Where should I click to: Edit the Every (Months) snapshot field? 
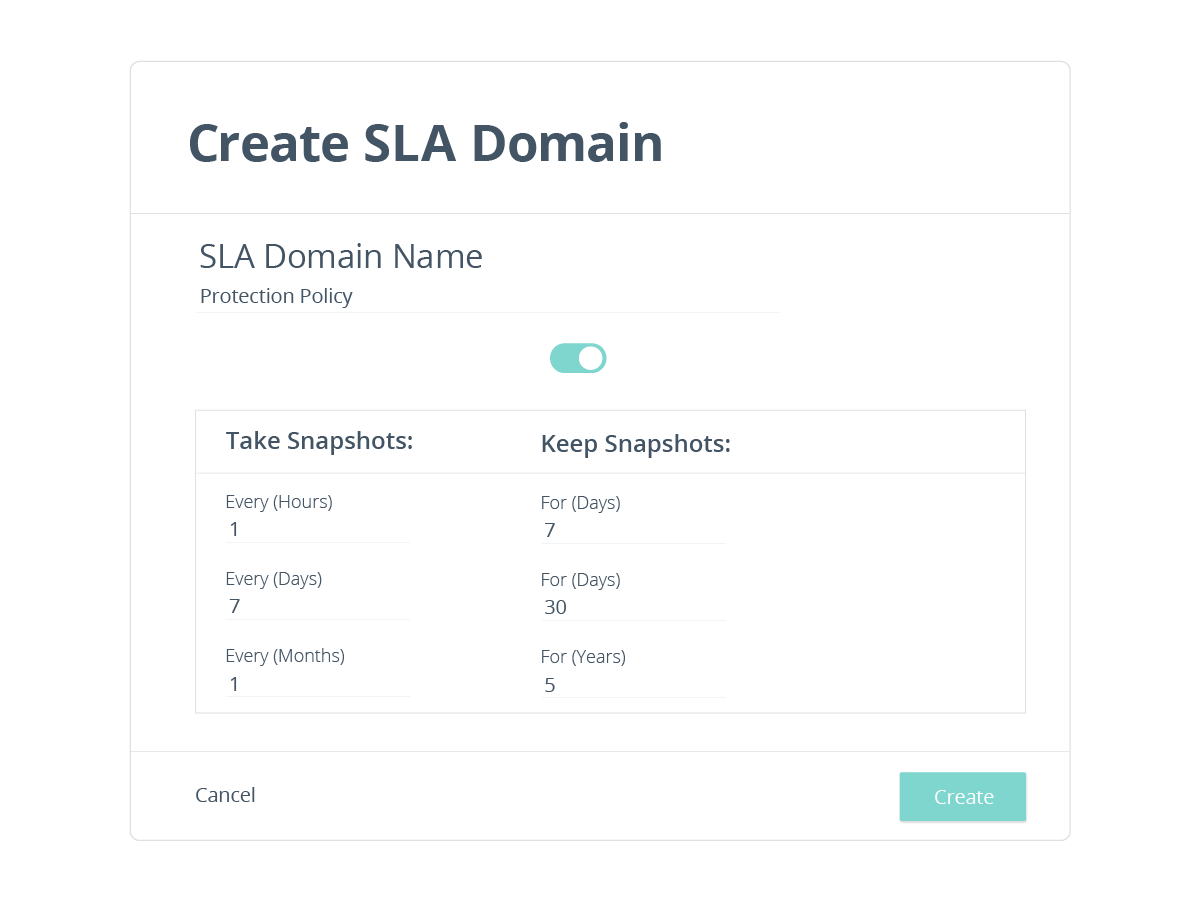(x=318, y=684)
